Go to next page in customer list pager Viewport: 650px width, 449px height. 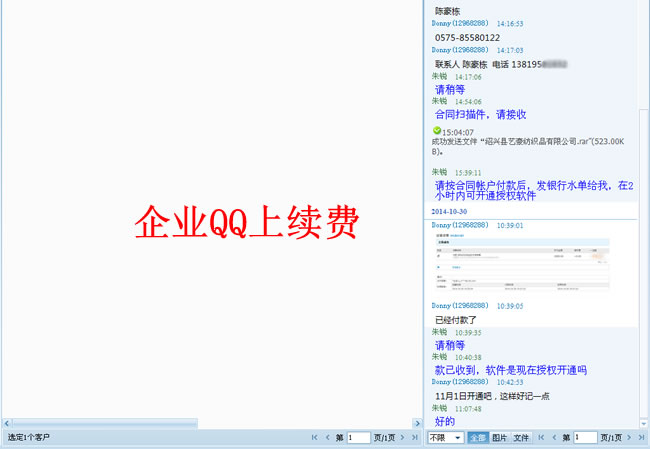(x=402, y=437)
